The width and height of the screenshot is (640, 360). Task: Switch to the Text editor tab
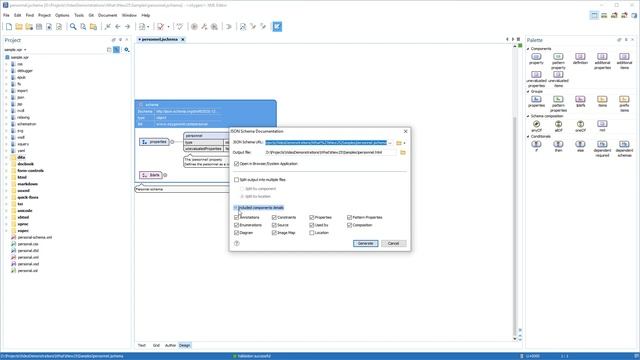tap(142, 345)
